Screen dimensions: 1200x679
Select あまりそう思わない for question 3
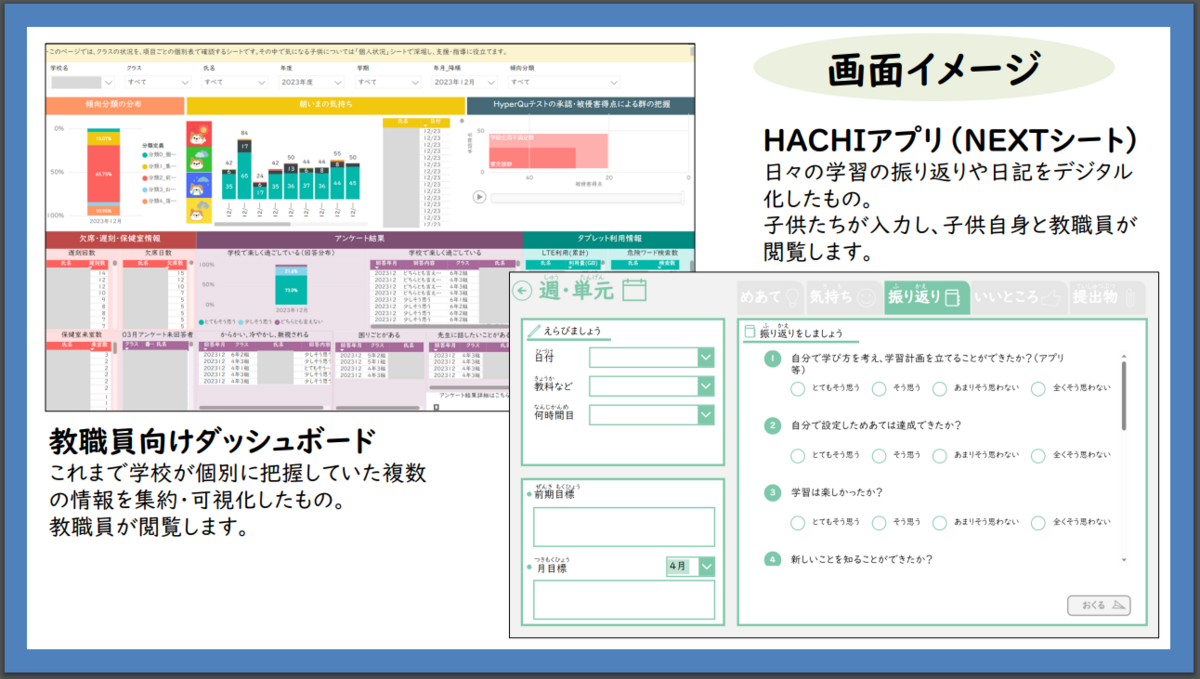click(939, 522)
